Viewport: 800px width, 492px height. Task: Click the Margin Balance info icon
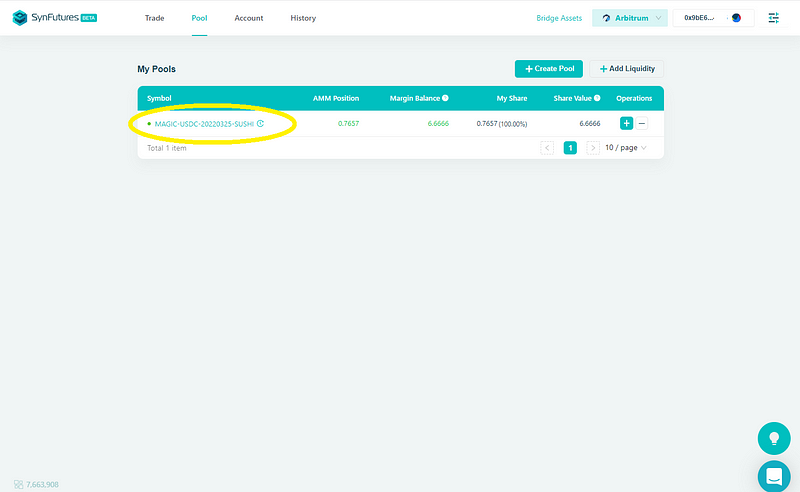coord(445,98)
